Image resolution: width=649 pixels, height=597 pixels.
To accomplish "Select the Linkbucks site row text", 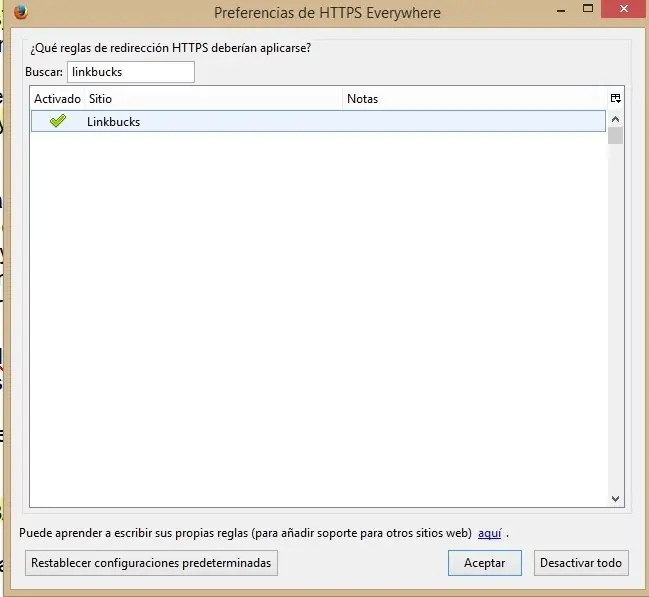I will 113,122.
